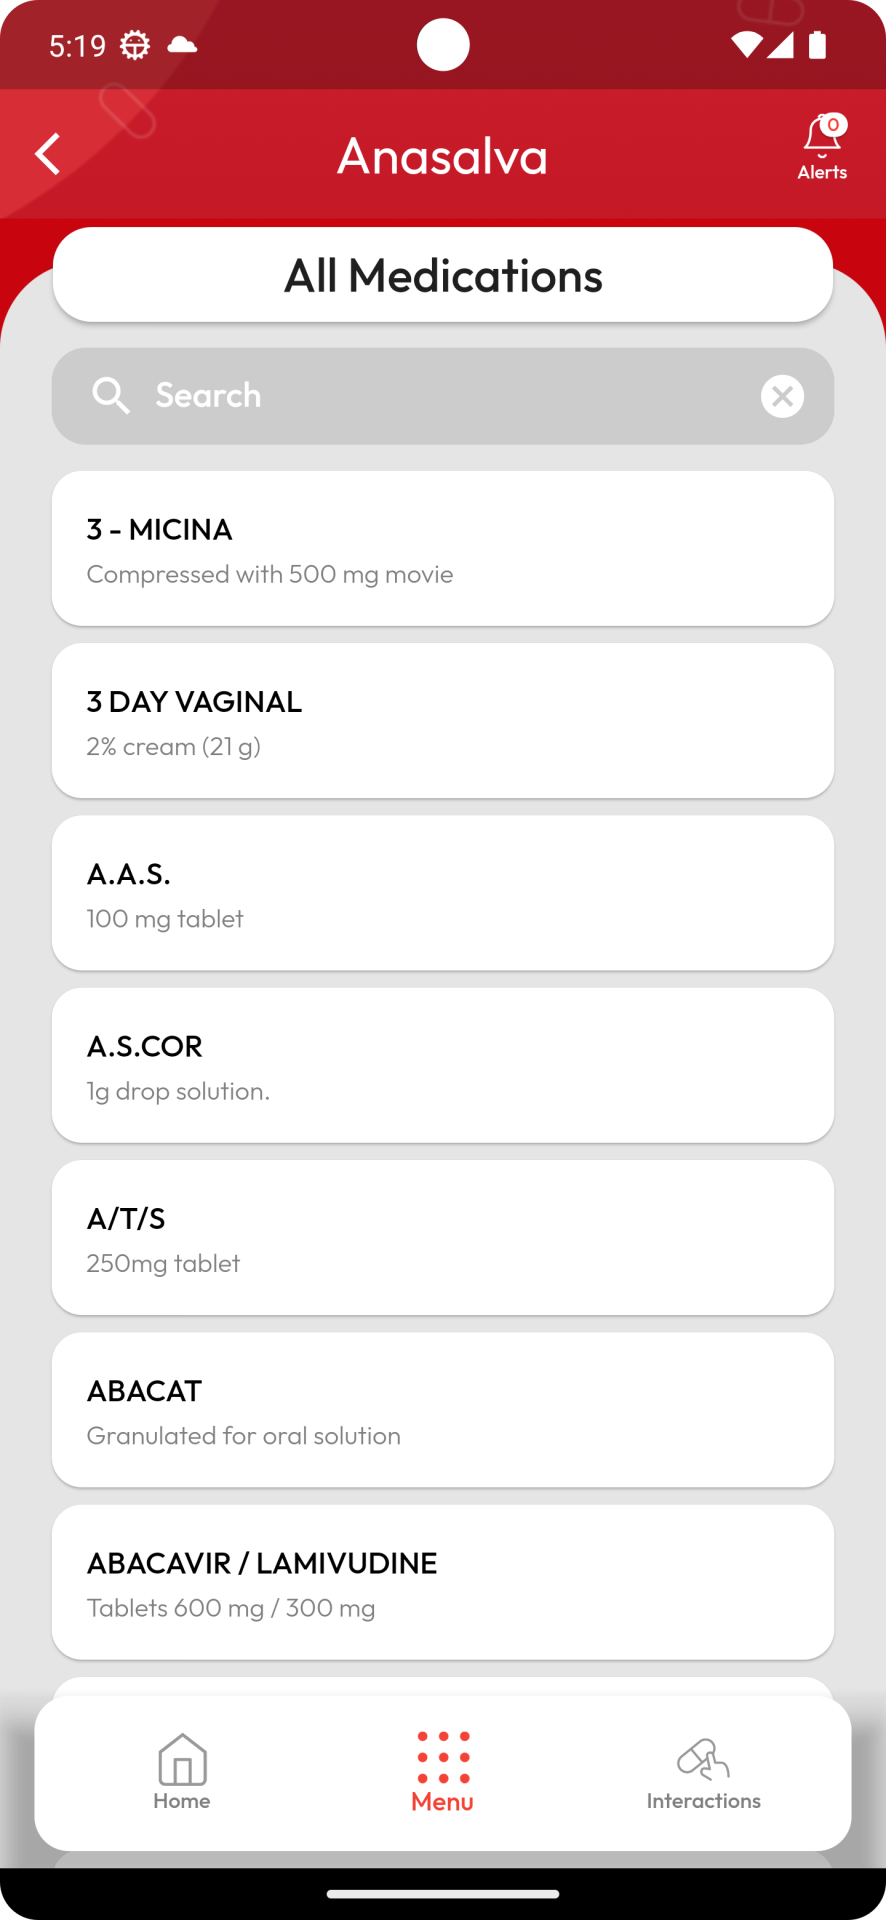
Task: Select A.A.S. 100 mg tablet
Action: click(443, 893)
